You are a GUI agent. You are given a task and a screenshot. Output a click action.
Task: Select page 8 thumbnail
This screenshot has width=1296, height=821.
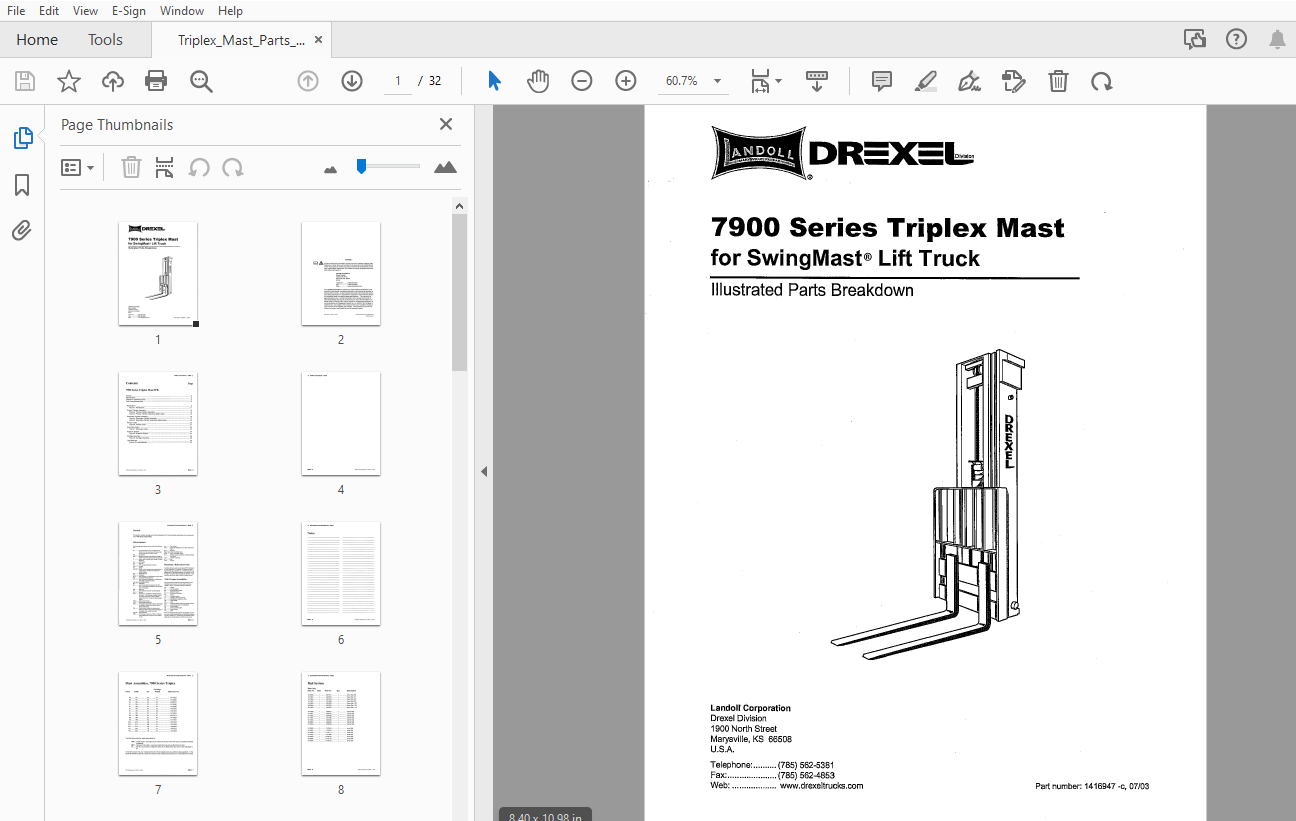341,724
